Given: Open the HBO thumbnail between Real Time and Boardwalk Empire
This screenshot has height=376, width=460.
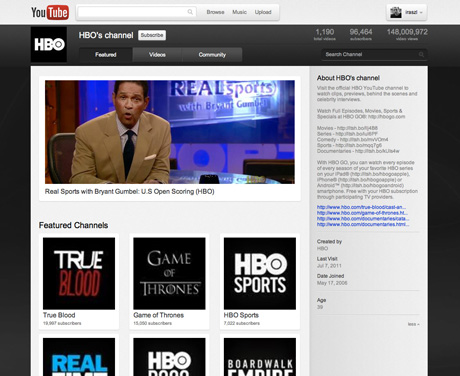Looking at the screenshot, I should (x=169, y=357).
